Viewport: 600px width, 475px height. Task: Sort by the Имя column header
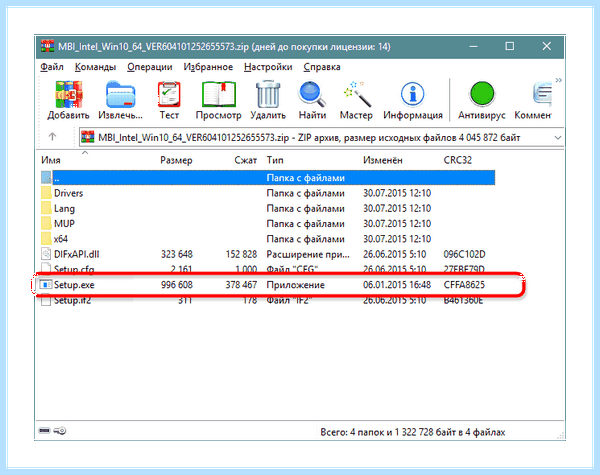(x=51, y=160)
